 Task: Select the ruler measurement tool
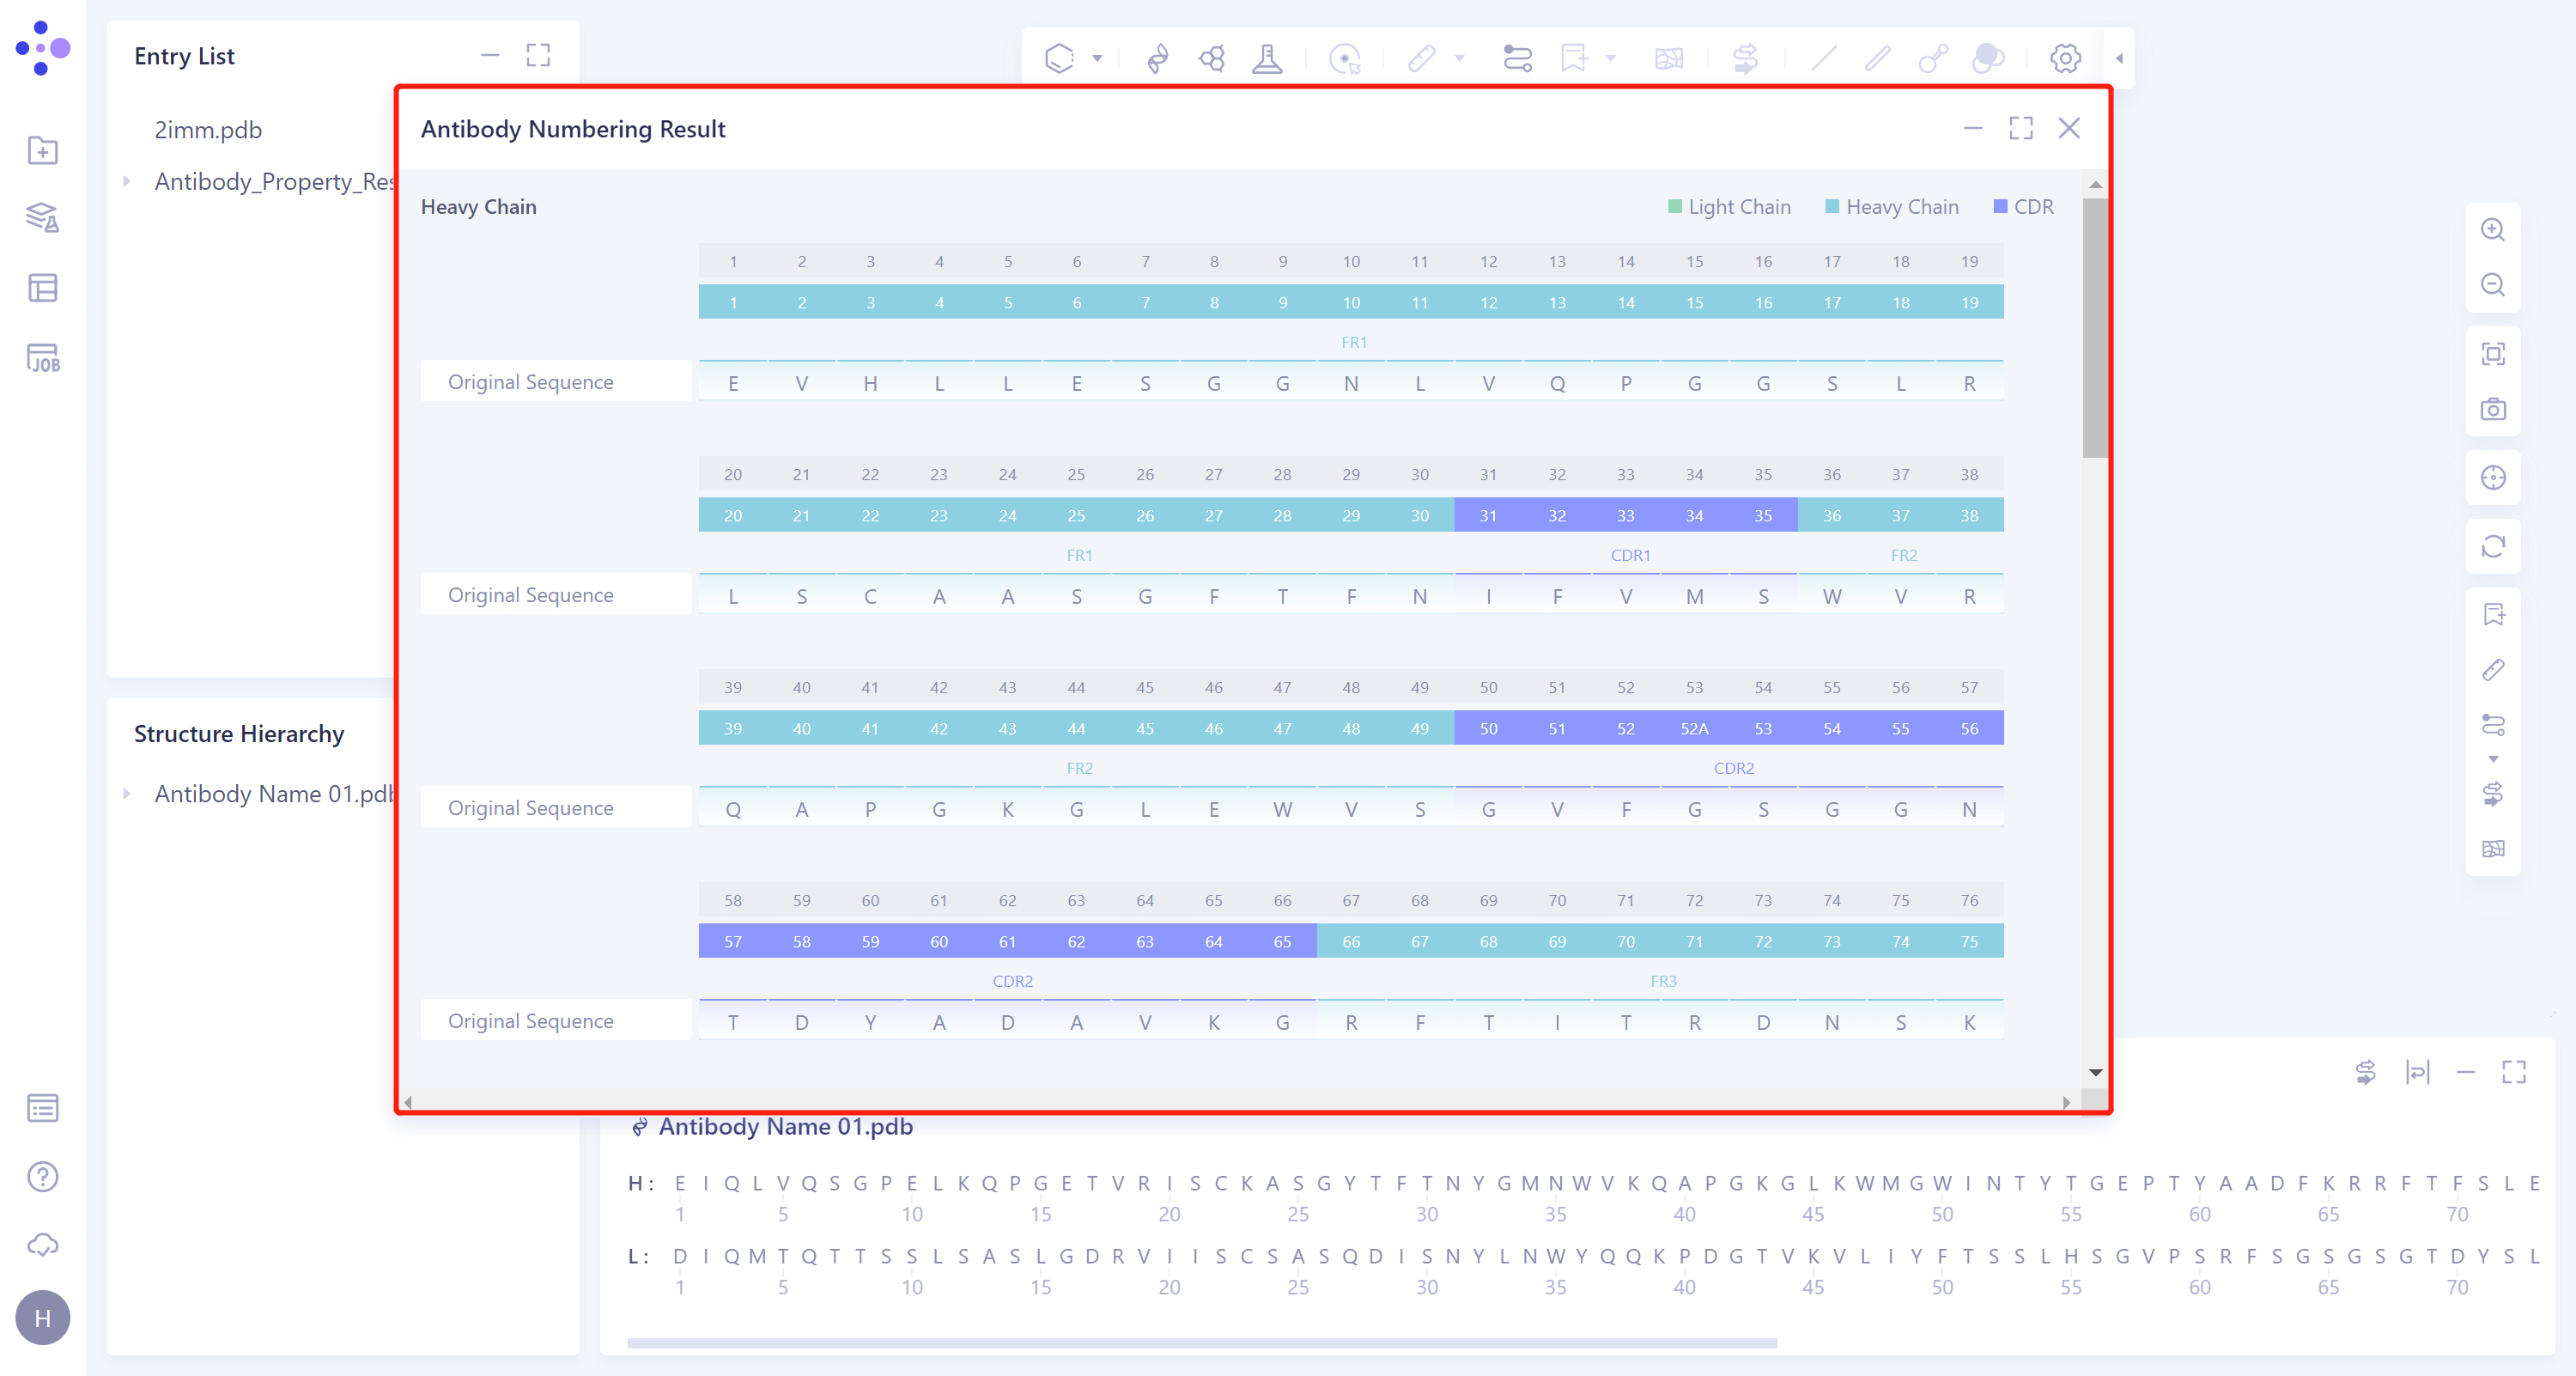coord(1424,58)
